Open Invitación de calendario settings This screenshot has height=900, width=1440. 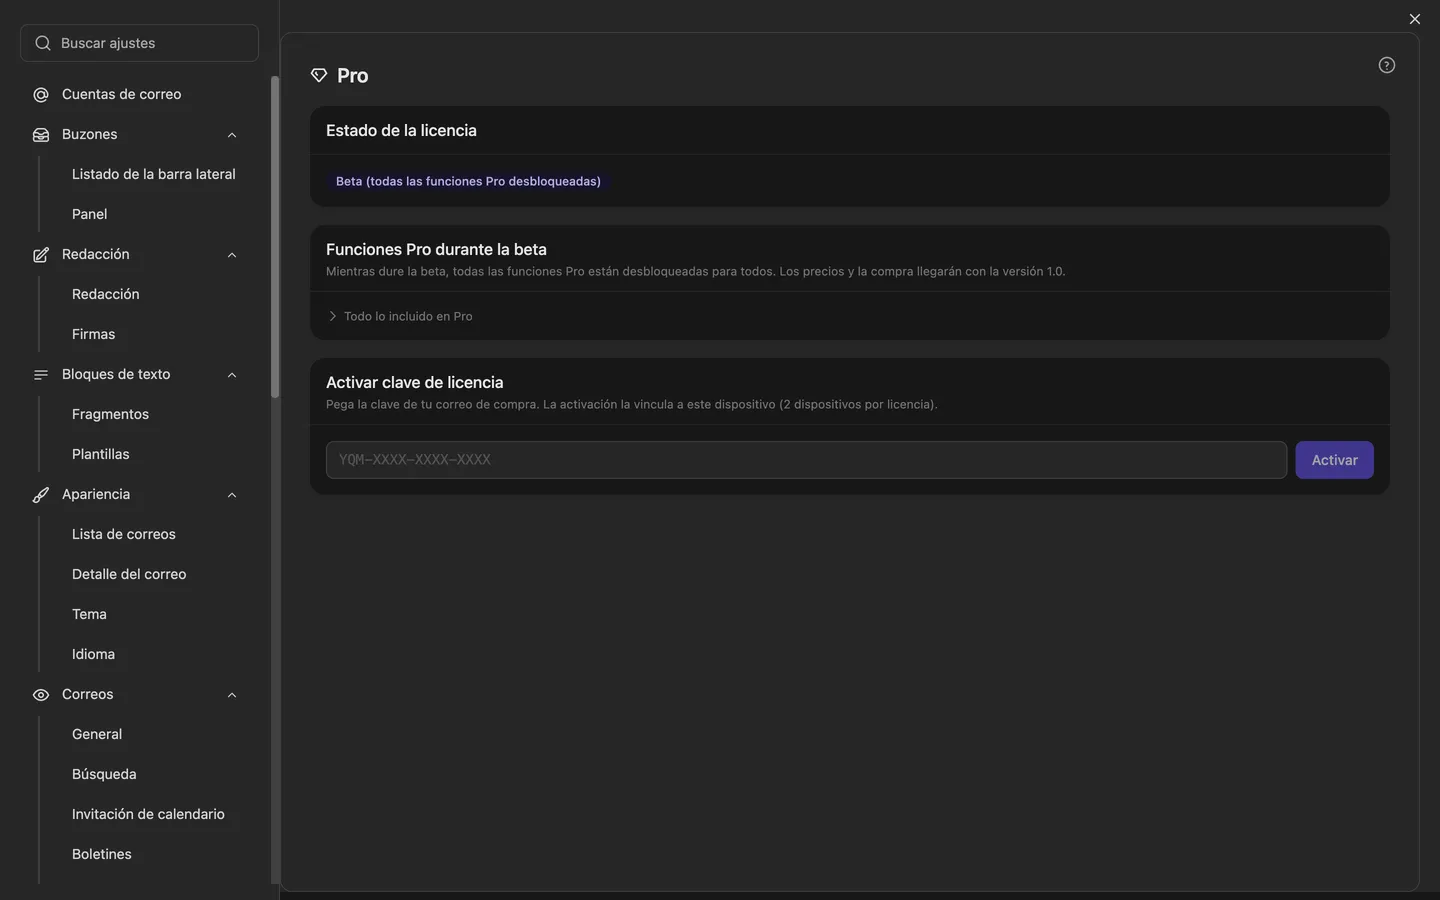pos(148,814)
